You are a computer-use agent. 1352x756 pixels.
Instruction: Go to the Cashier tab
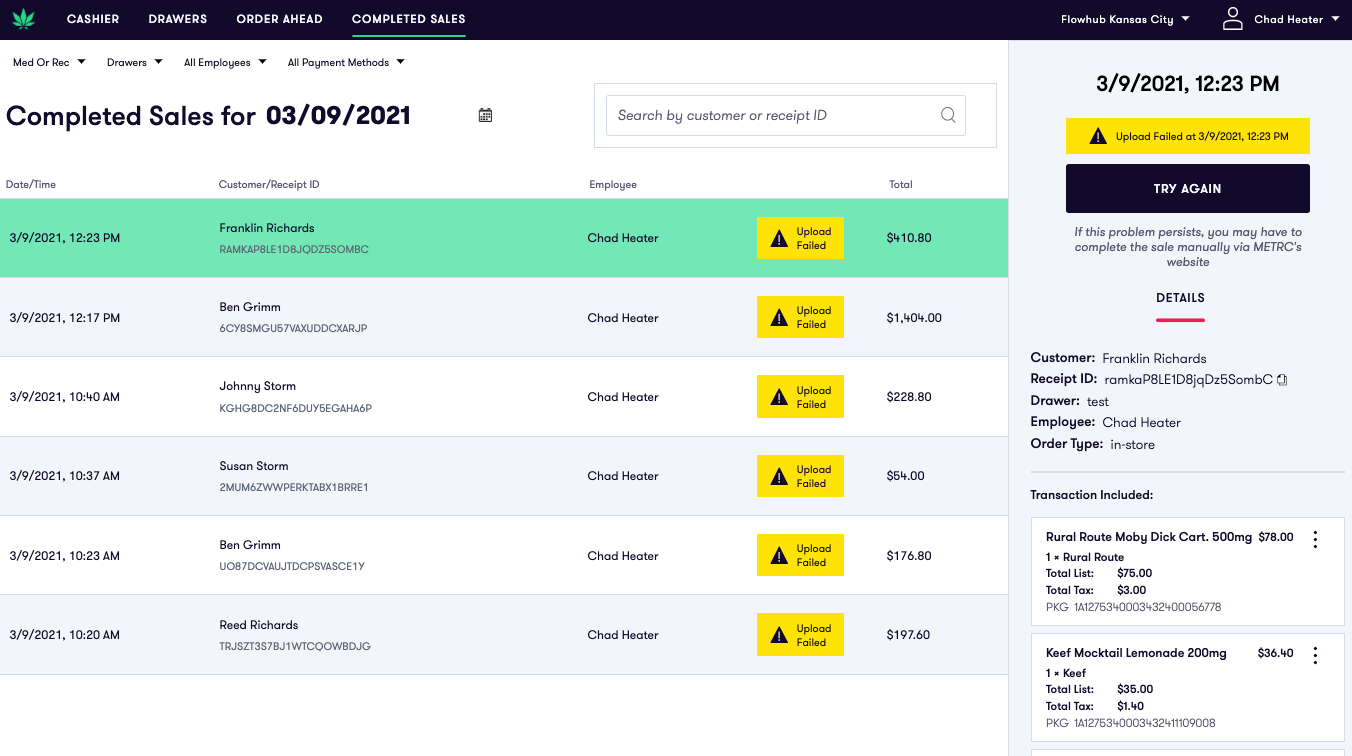93,19
